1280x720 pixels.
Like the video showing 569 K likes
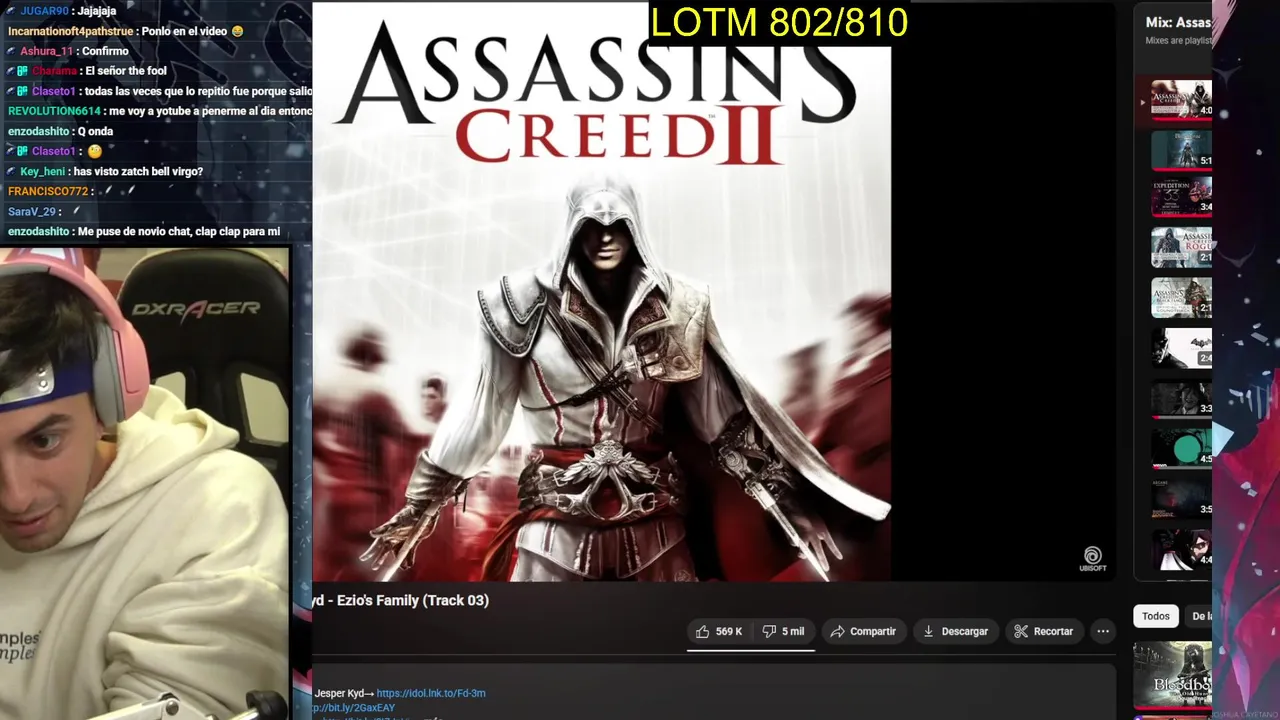718,631
